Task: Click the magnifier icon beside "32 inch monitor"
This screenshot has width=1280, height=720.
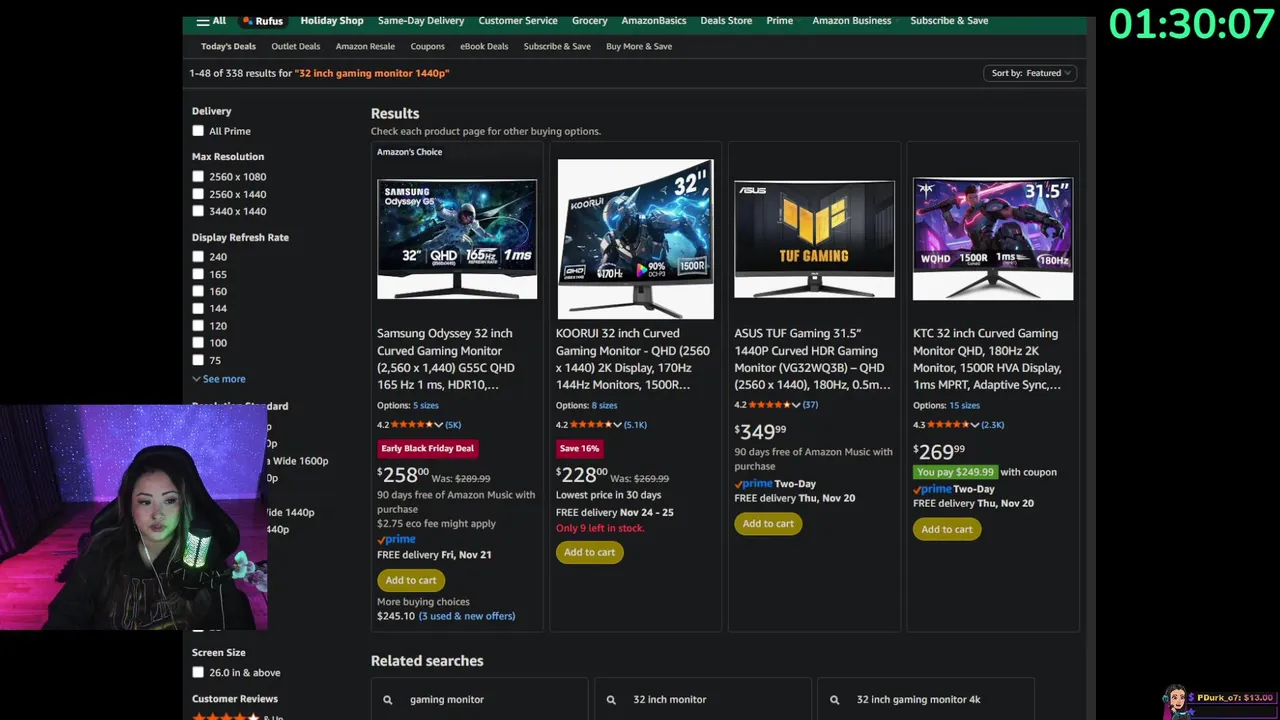Action: coord(611,700)
